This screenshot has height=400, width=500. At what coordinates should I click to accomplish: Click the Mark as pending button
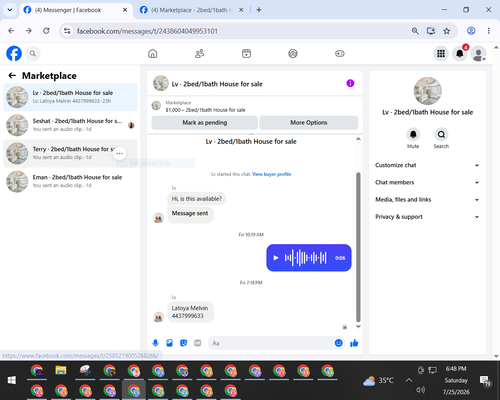pos(204,123)
